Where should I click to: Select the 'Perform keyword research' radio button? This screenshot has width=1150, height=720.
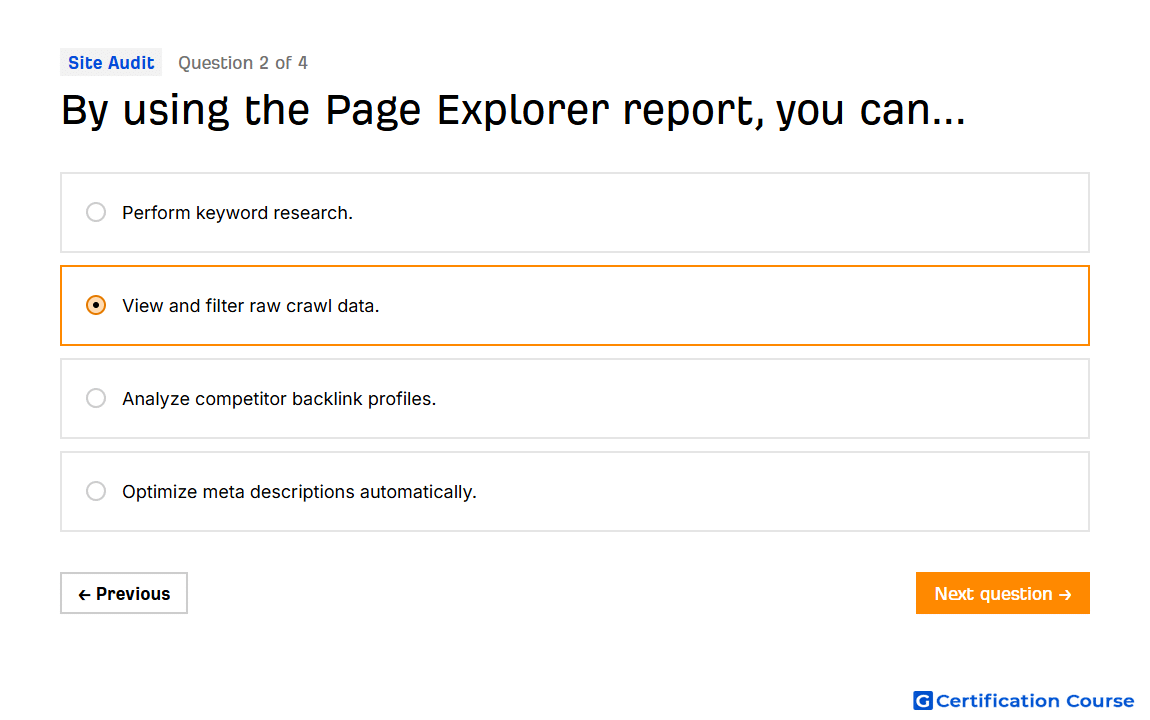96,213
